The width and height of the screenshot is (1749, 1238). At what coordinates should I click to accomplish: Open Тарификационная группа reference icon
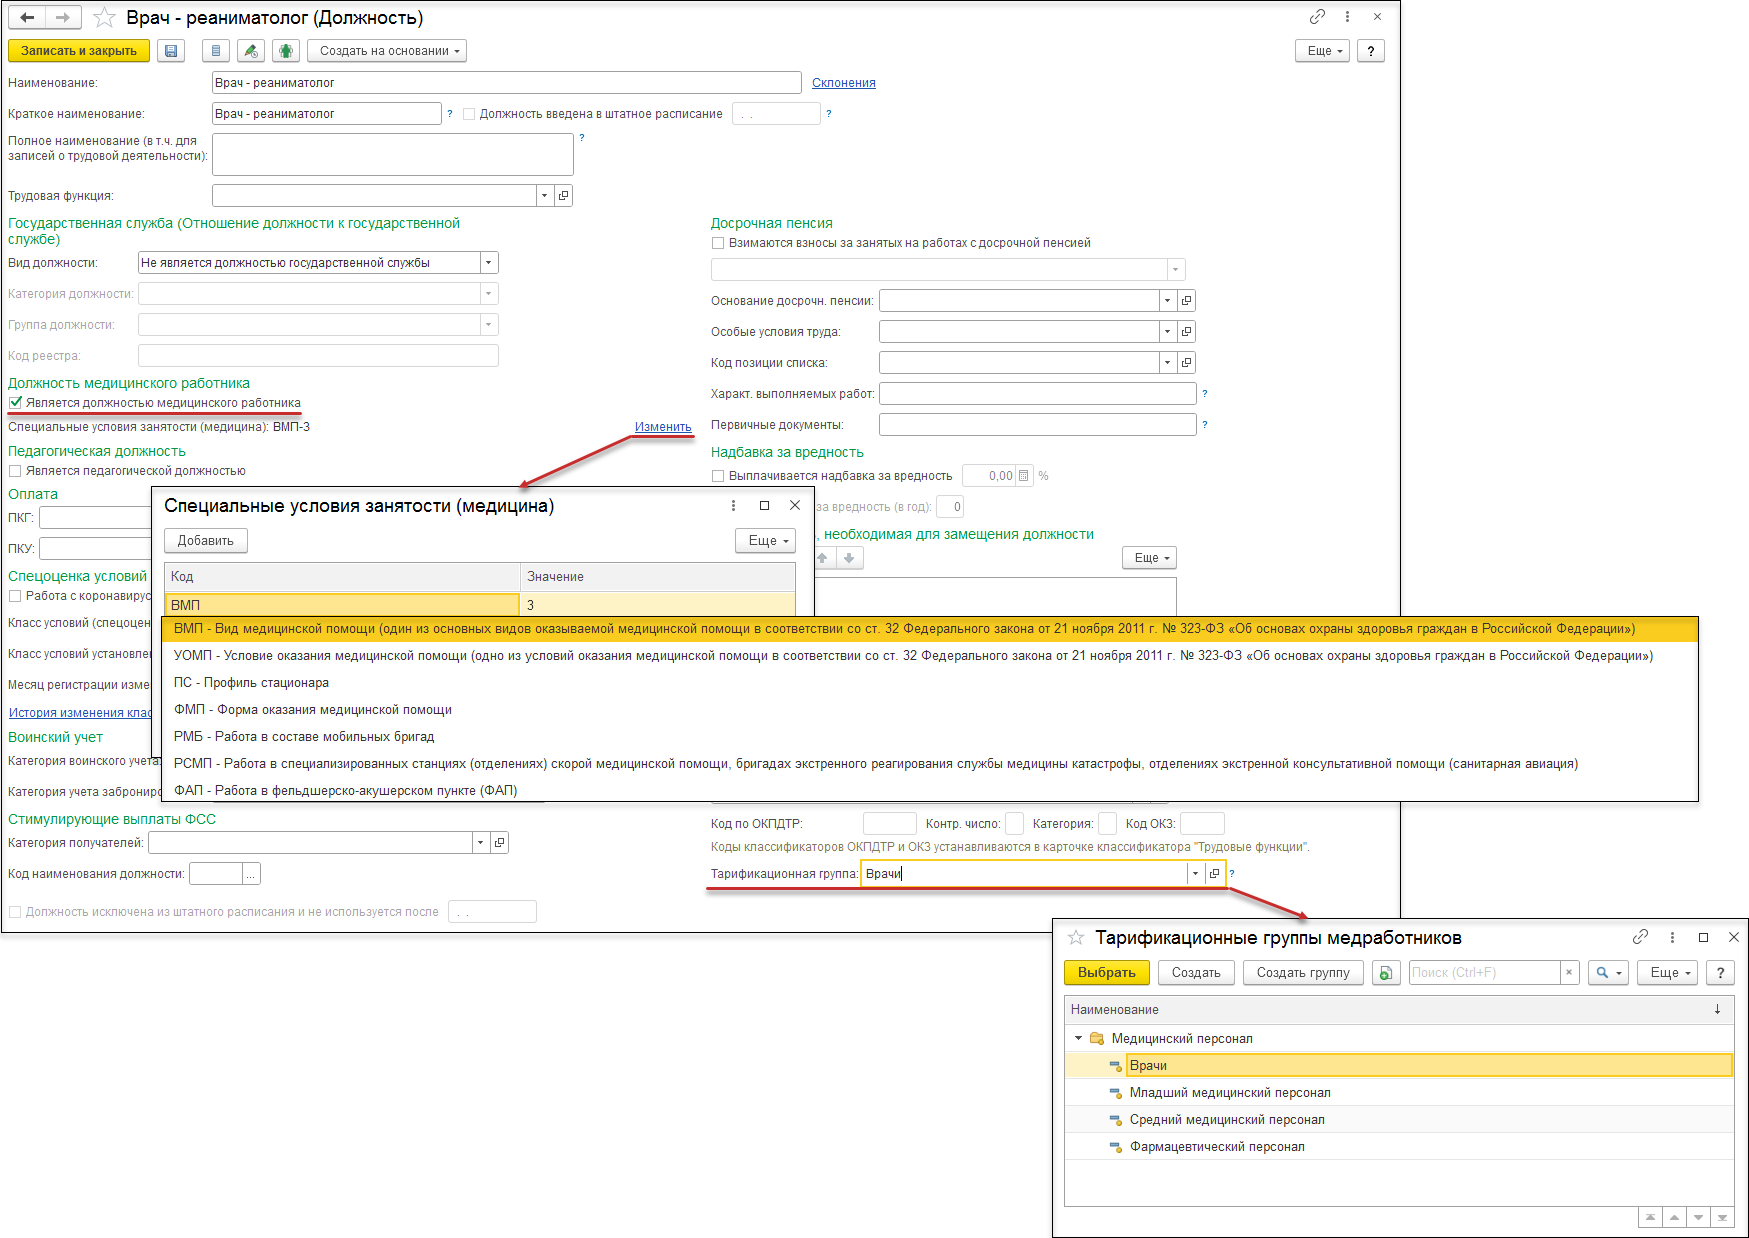(1214, 874)
